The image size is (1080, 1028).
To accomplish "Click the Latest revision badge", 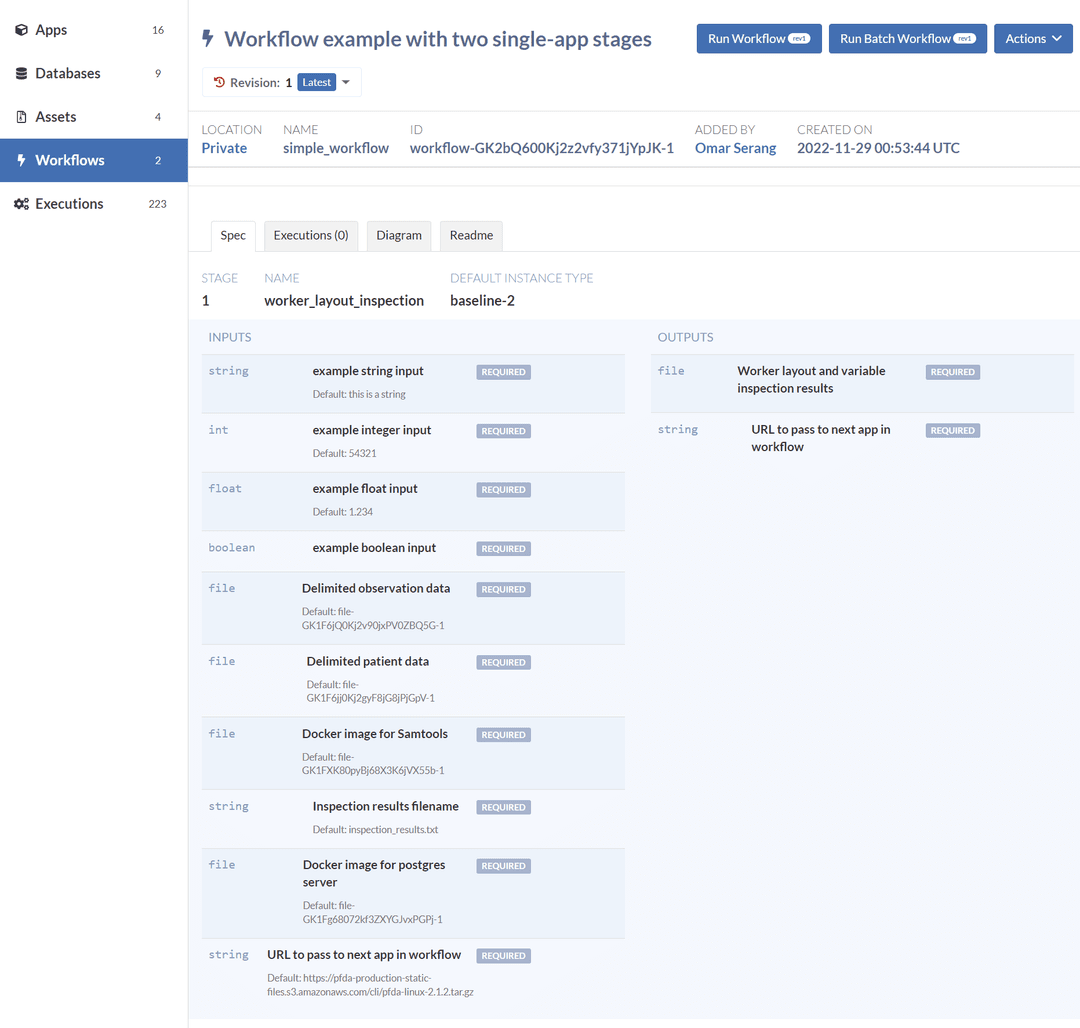I will 316,83.
